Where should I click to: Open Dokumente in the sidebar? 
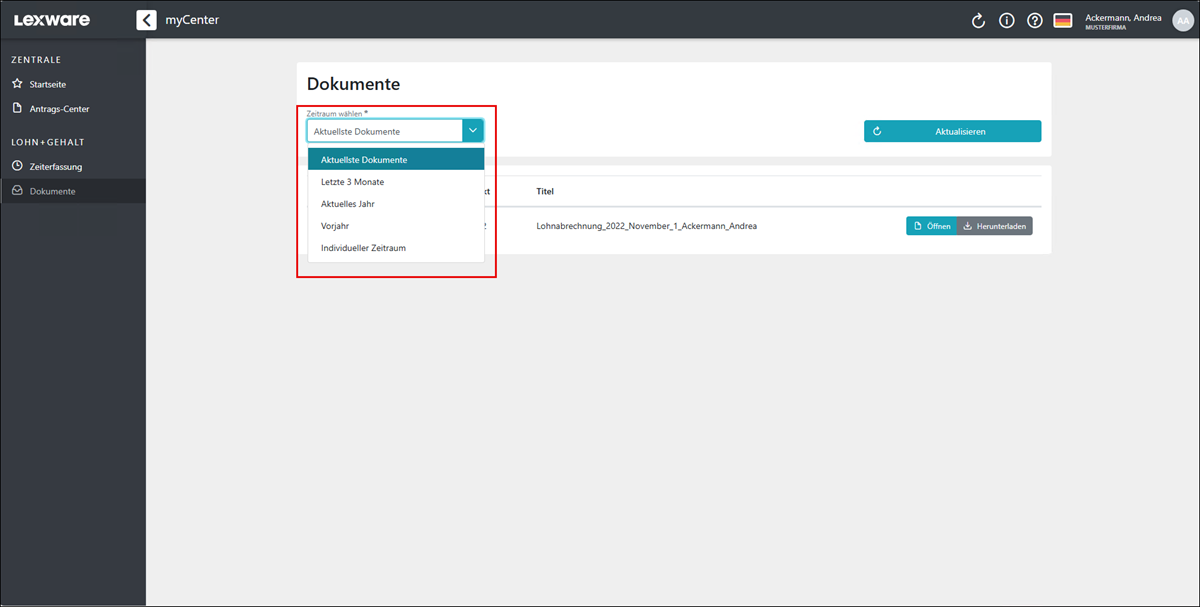[x=52, y=191]
